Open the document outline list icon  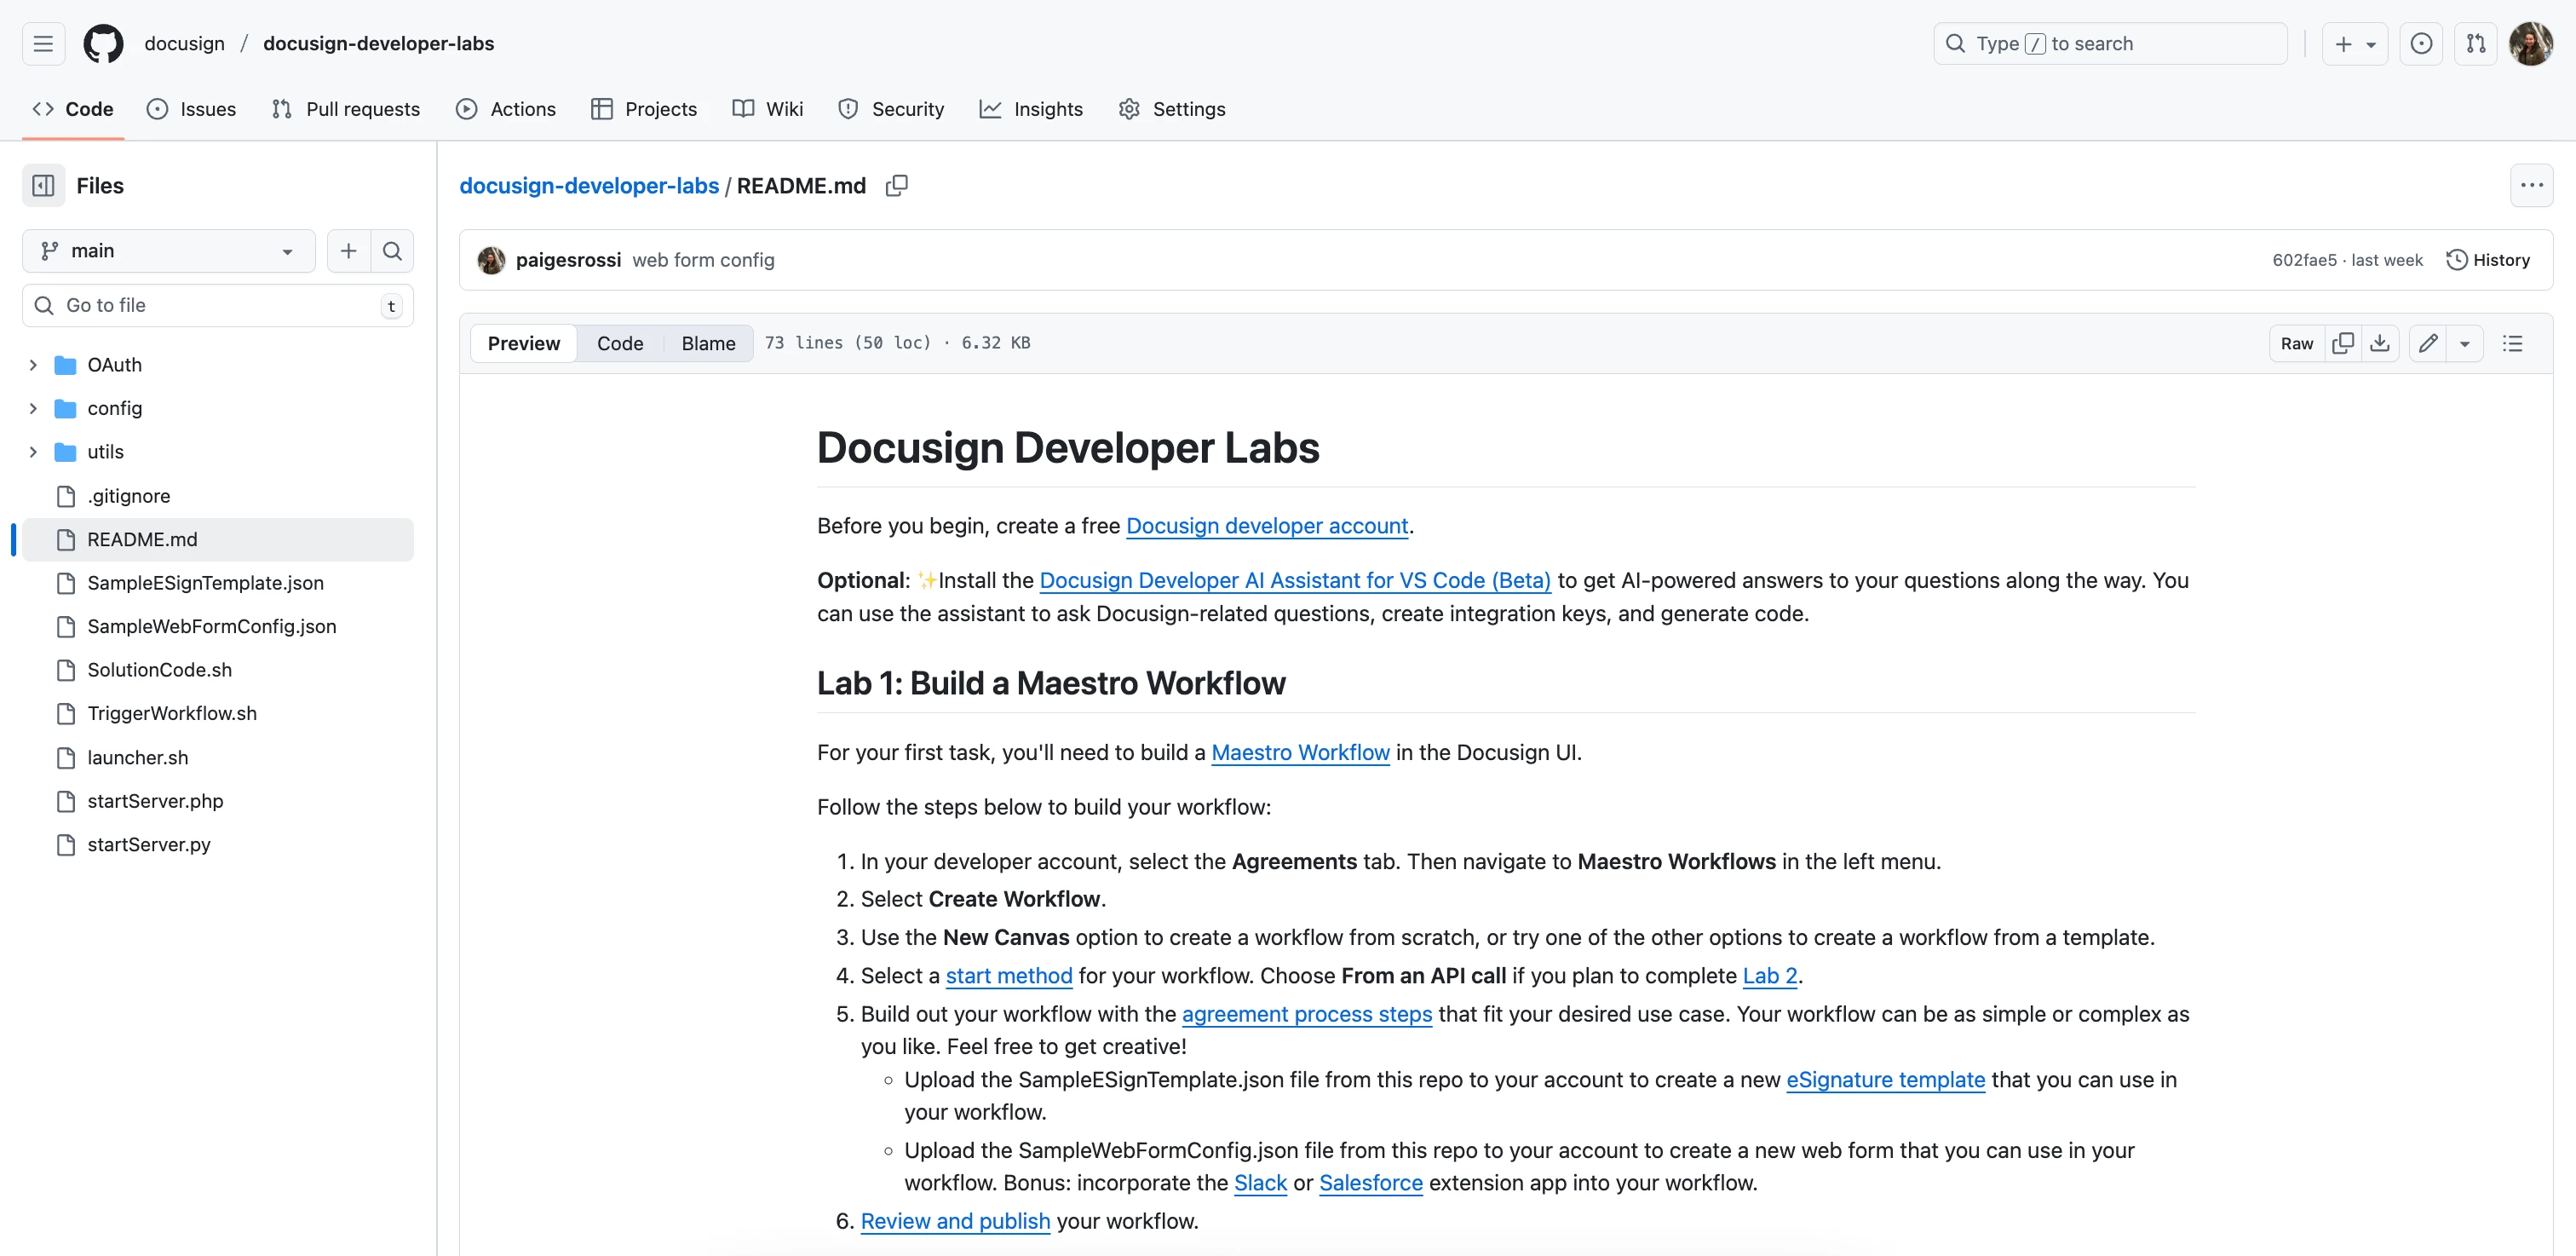[x=2512, y=343]
